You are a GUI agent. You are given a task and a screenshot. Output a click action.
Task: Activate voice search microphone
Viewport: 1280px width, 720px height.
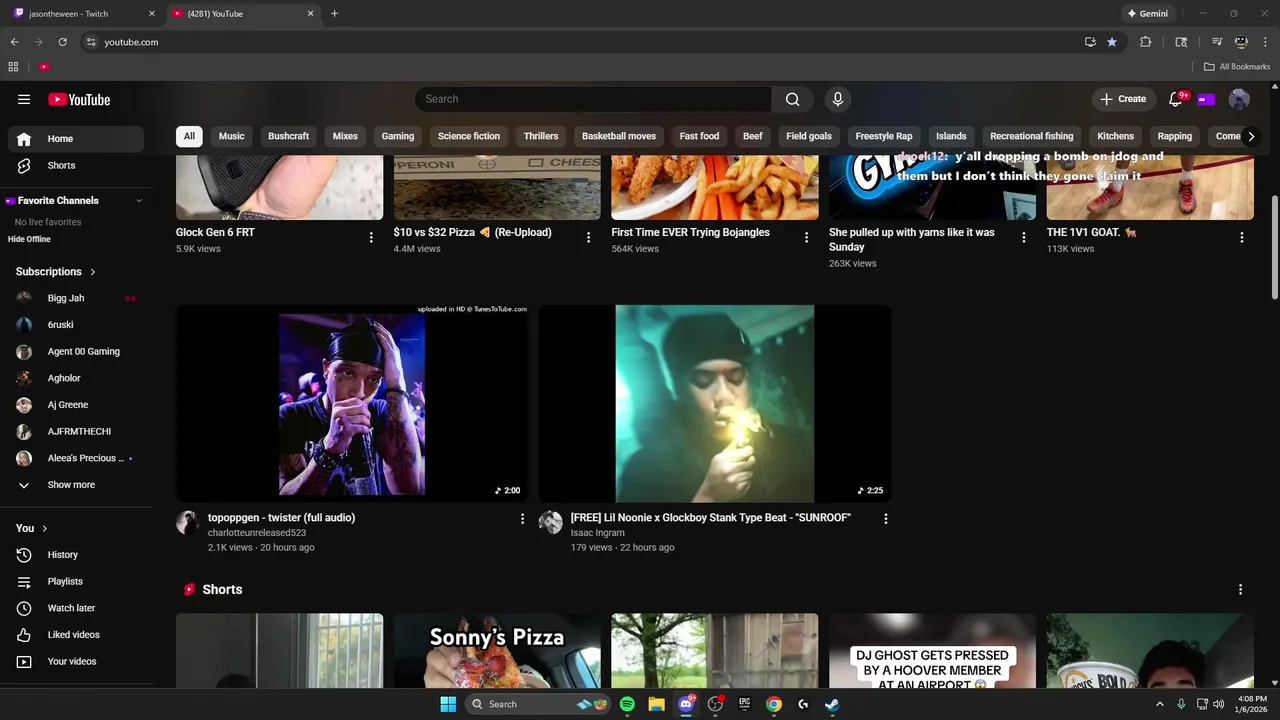838,99
